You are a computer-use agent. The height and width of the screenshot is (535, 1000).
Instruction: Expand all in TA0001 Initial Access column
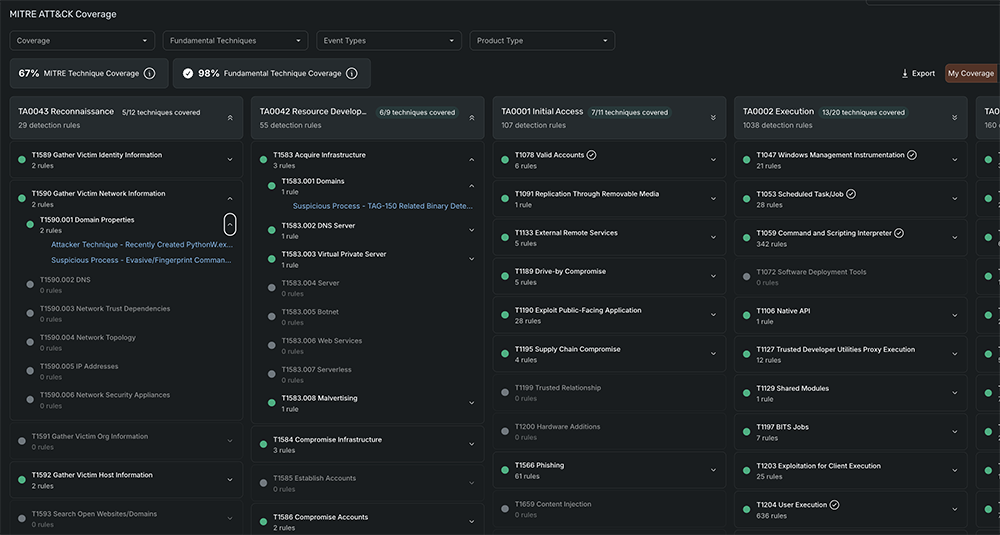coord(713,118)
